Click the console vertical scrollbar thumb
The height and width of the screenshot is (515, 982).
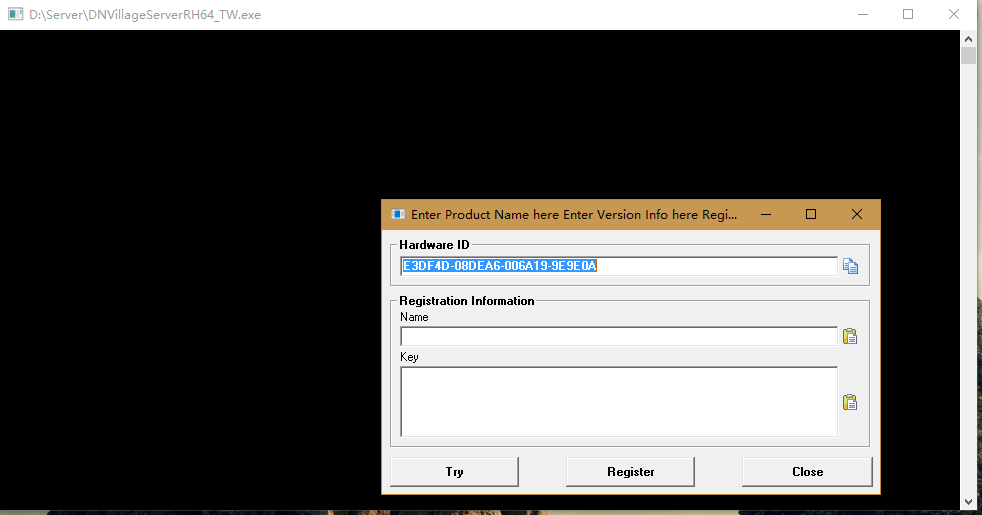[x=968, y=55]
